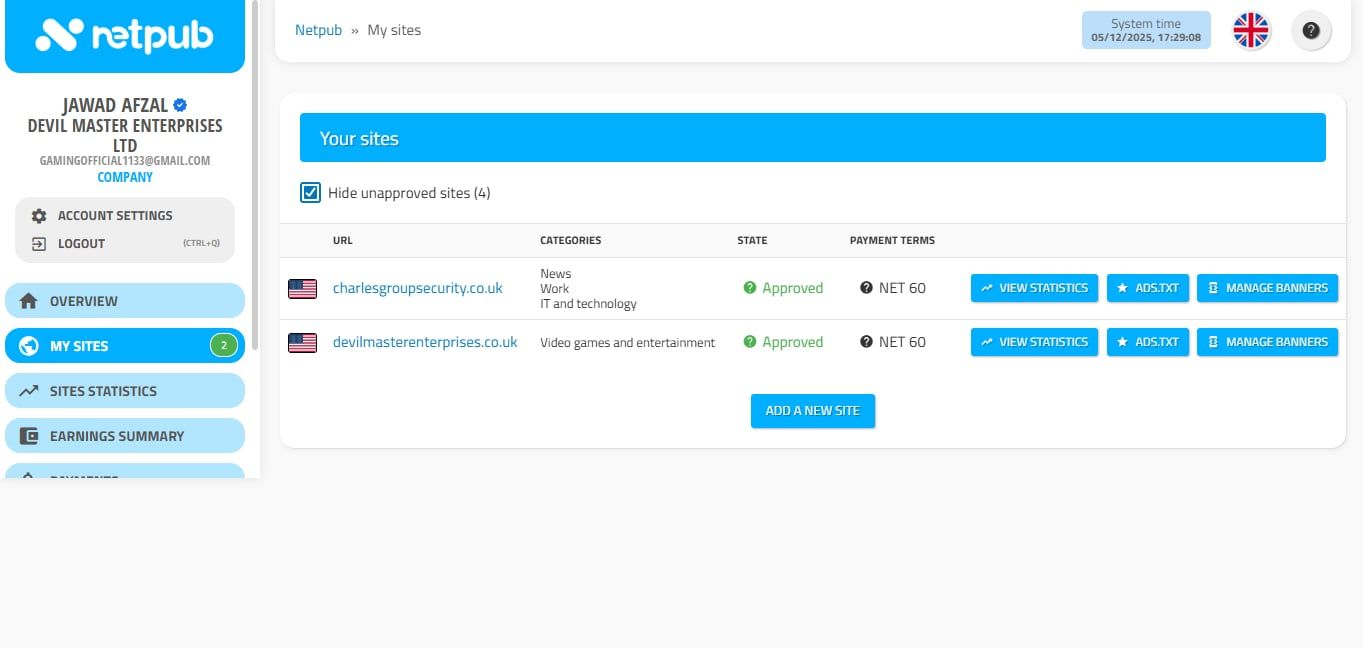Click the GAMINGOFFICIAL1133@GMAIL.COM email text
Image resolution: width=1363 pixels, height=648 pixels.
pyautogui.click(x=125, y=161)
